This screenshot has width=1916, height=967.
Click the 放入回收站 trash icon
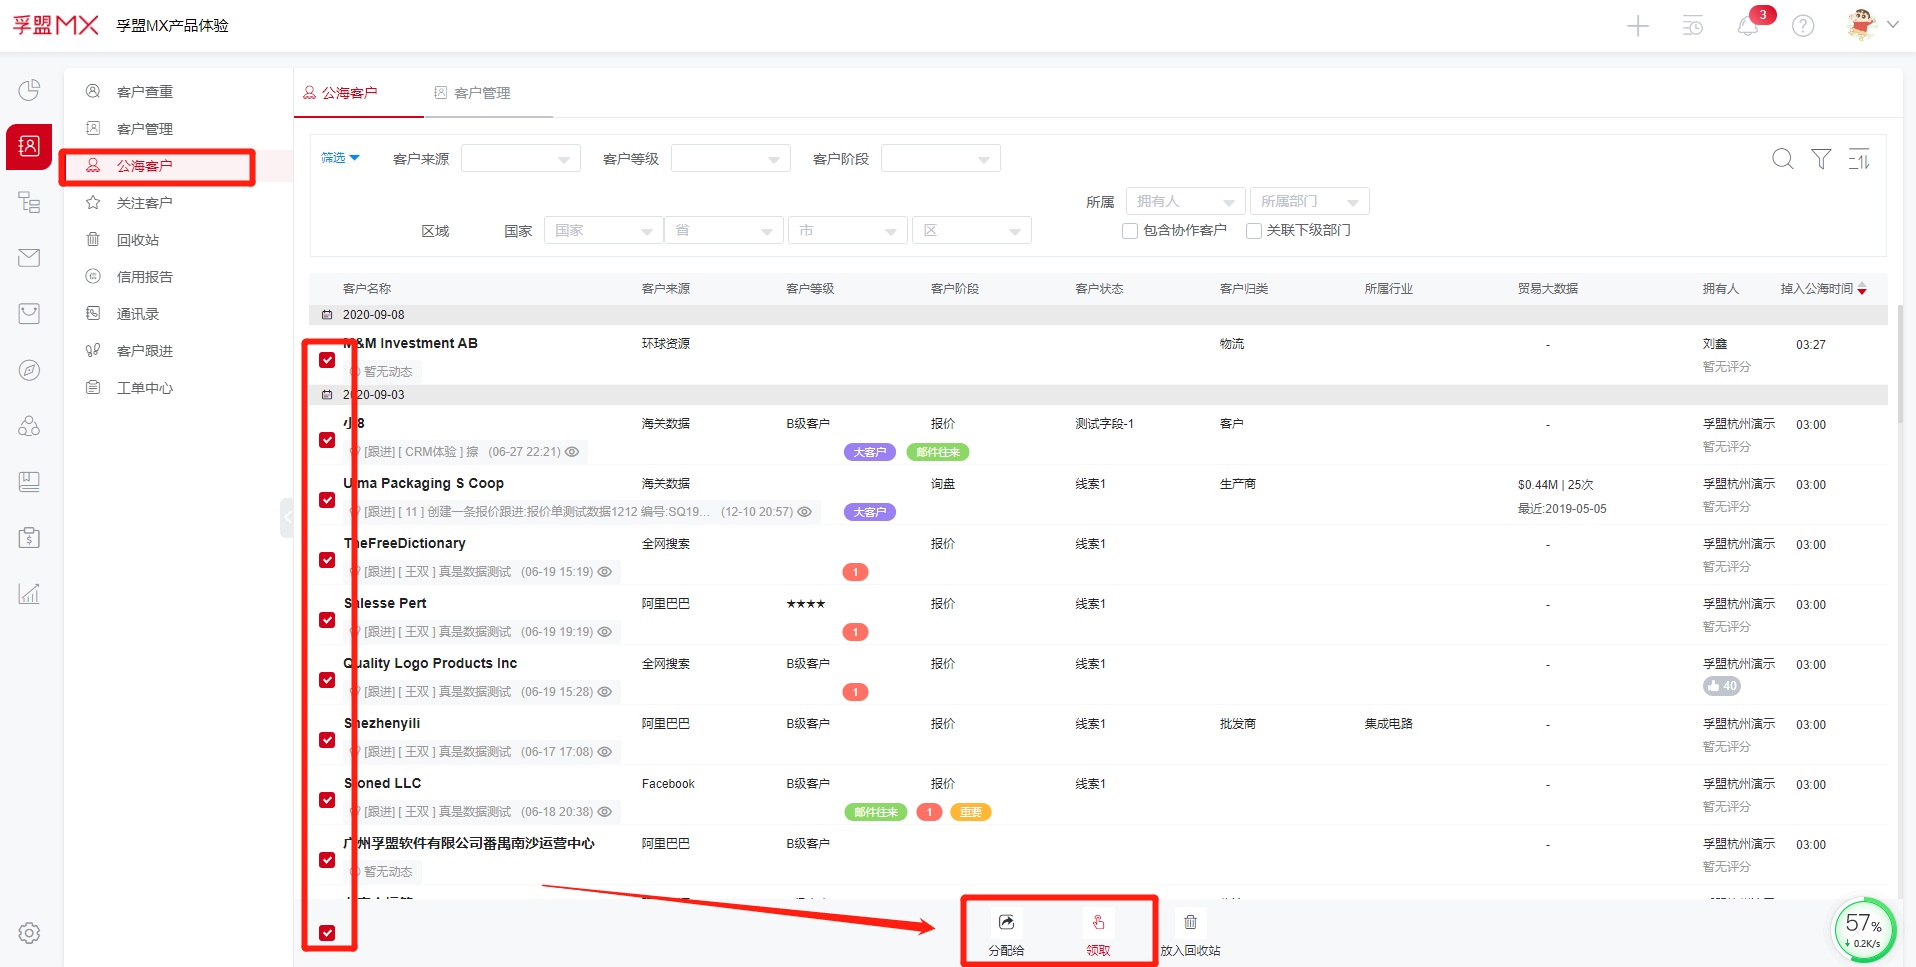tap(1190, 923)
